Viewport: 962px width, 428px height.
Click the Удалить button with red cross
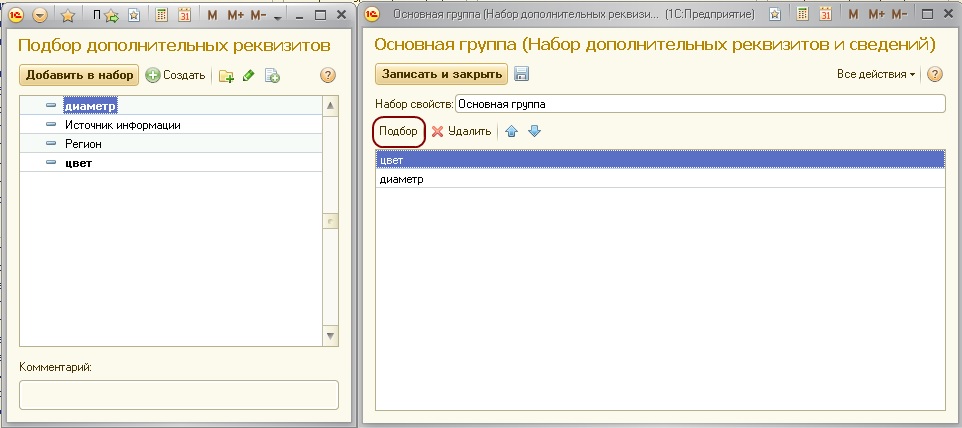tap(461, 131)
